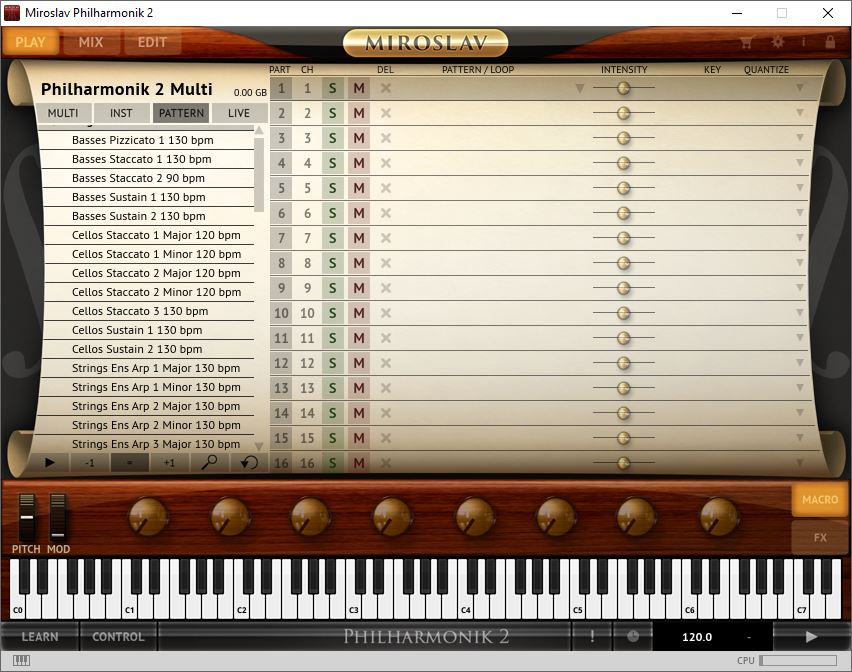Select part number 3
The height and width of the screenshot is (672, 852).
281,138
